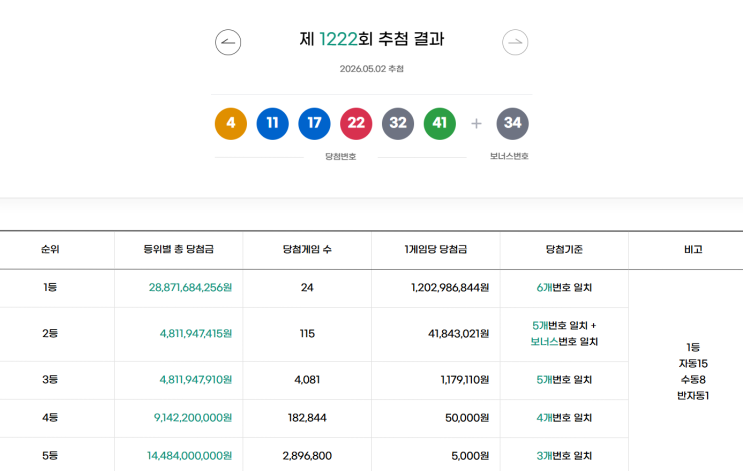Click winning game count 24
This screenshot has width=743, height=471.
pos(307,288)
